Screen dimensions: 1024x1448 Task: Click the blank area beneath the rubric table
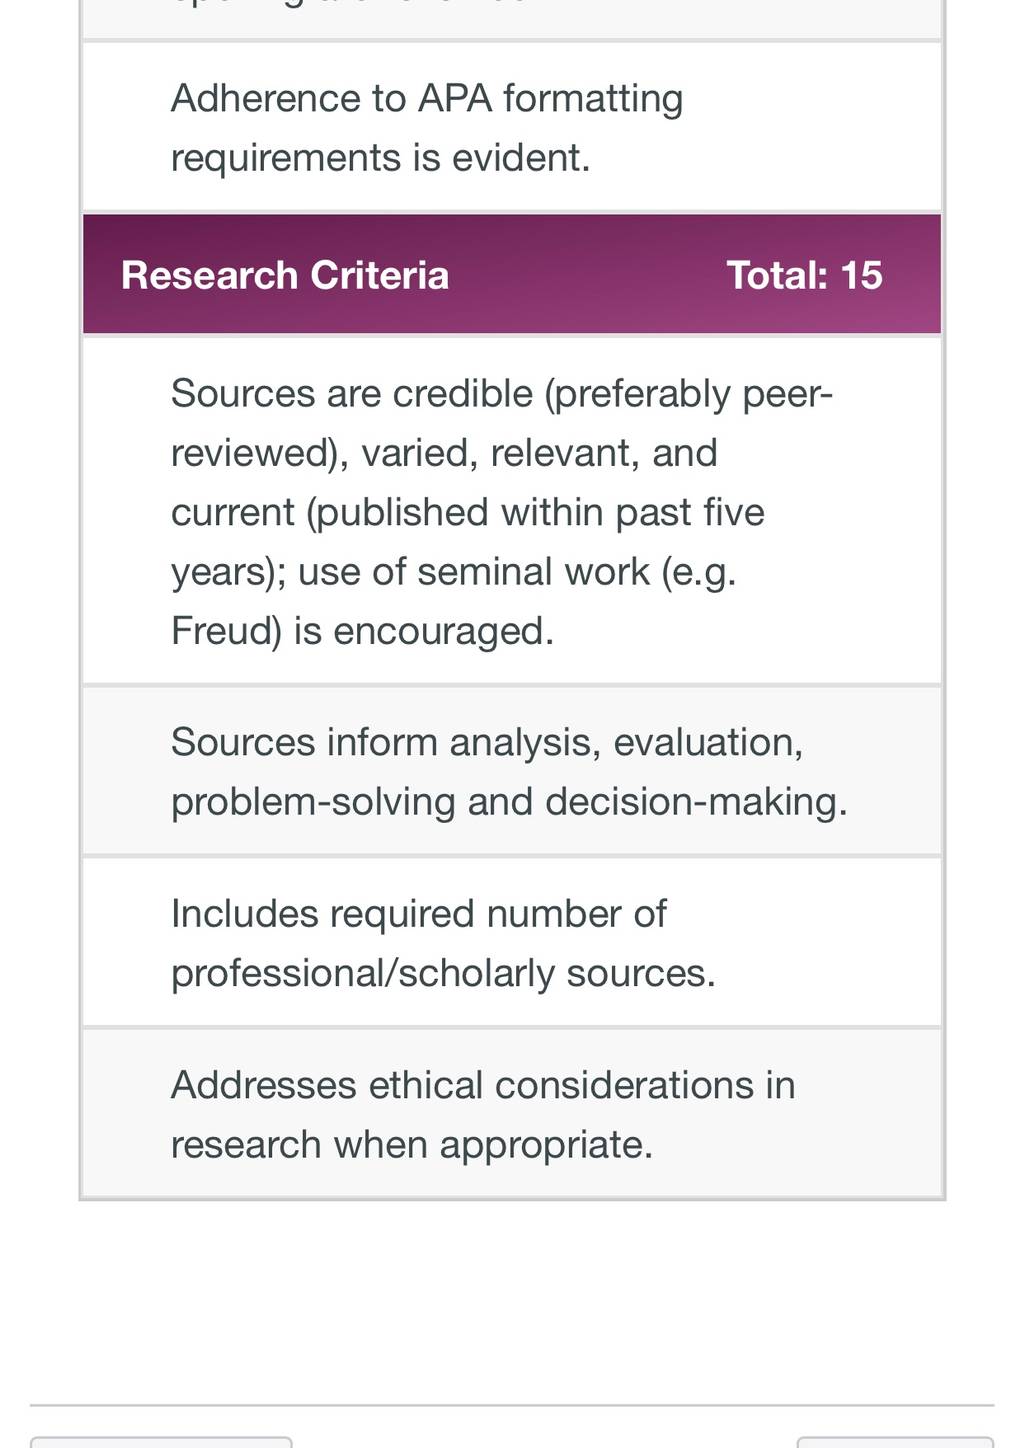coord(512,1300)
